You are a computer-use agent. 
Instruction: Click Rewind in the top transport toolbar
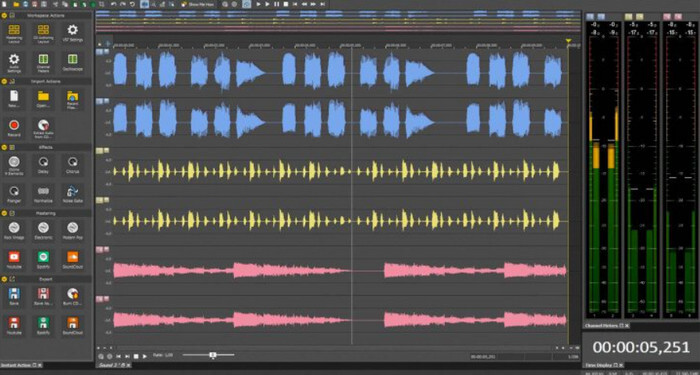[304, 4]
